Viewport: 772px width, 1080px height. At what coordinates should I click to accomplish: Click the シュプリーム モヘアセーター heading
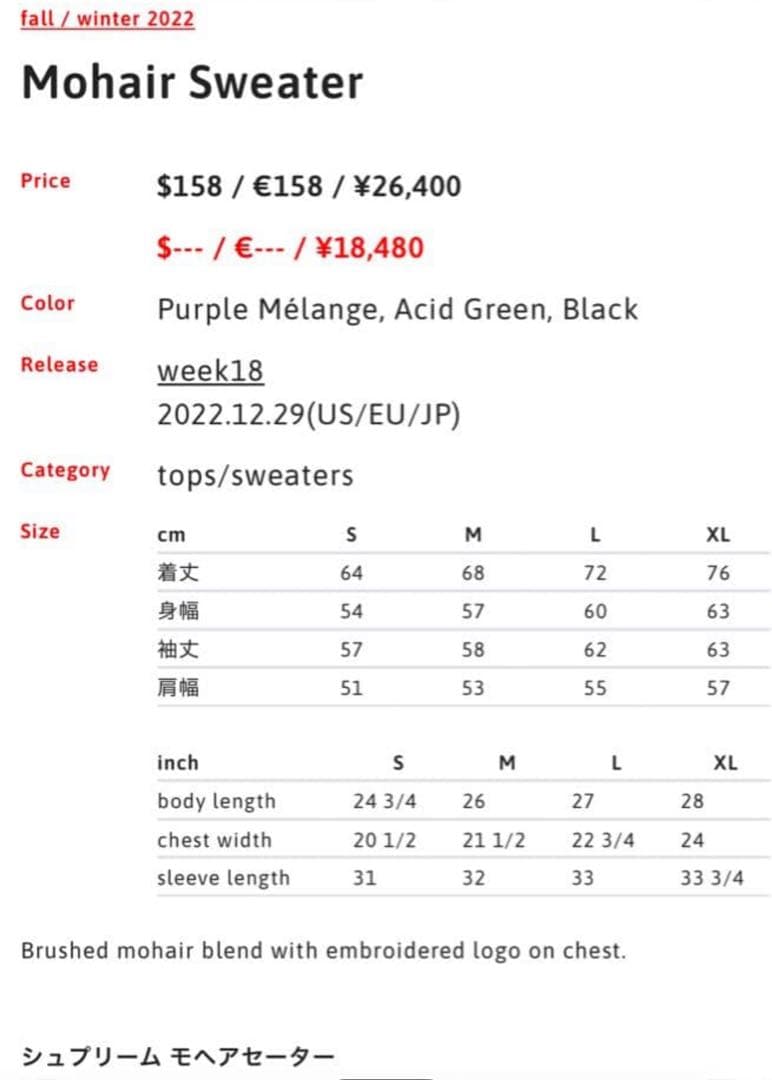coord(178,1056)
